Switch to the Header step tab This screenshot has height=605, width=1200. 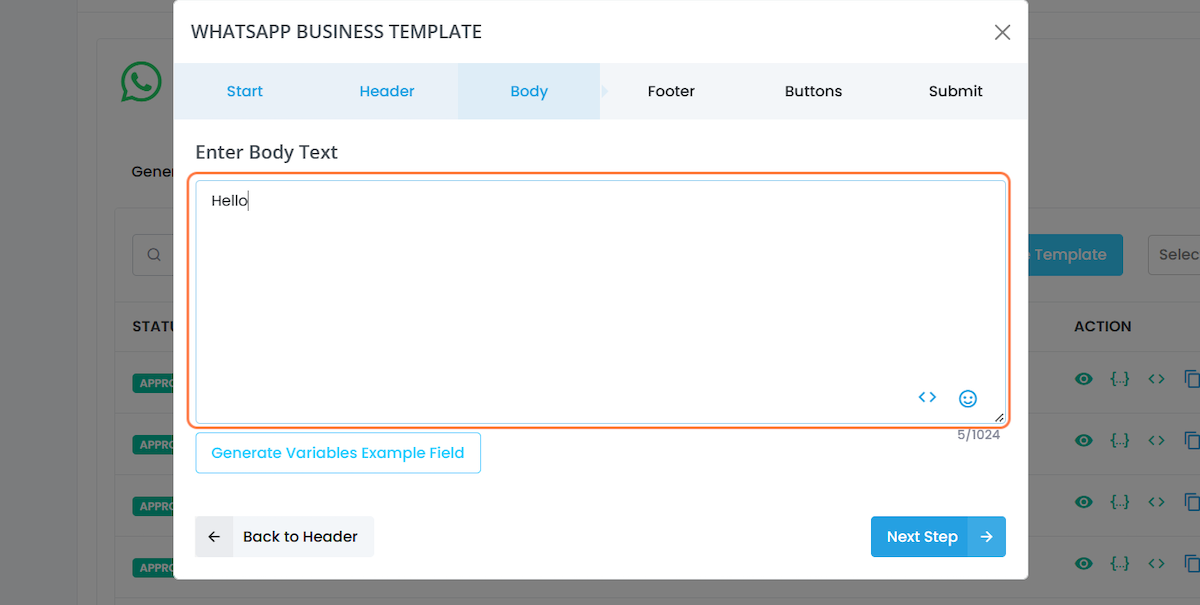[x=387, y=91]
